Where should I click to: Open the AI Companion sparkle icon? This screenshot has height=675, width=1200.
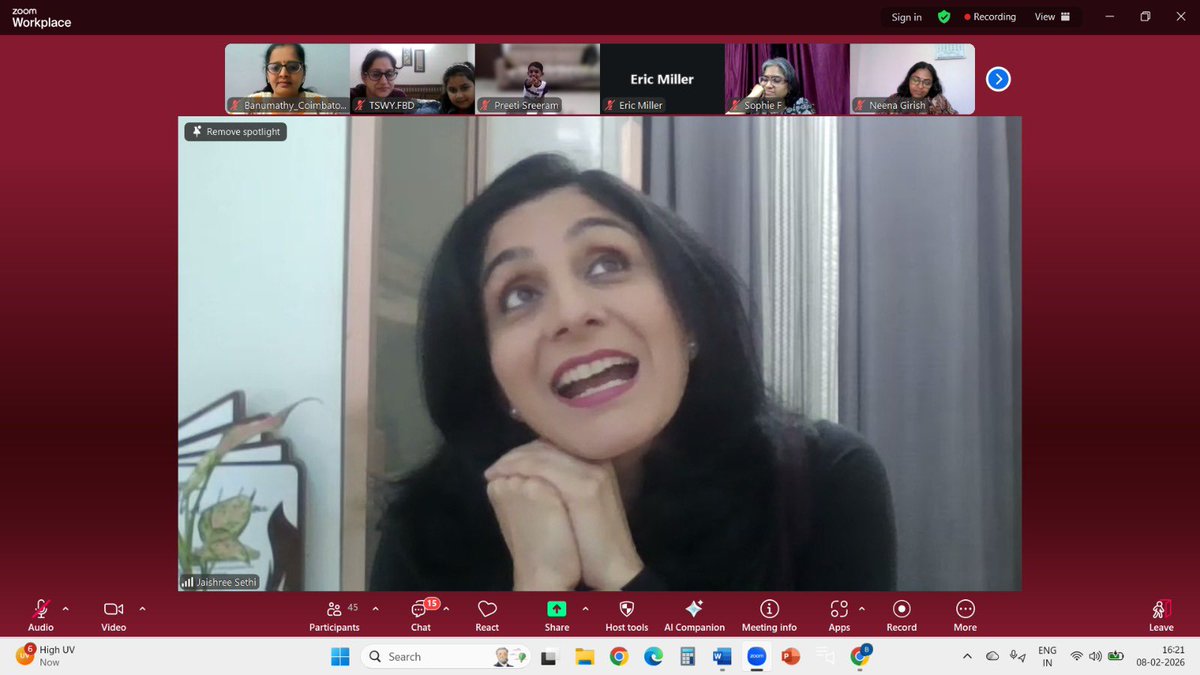pyautogui.click(x=694, y=609)
